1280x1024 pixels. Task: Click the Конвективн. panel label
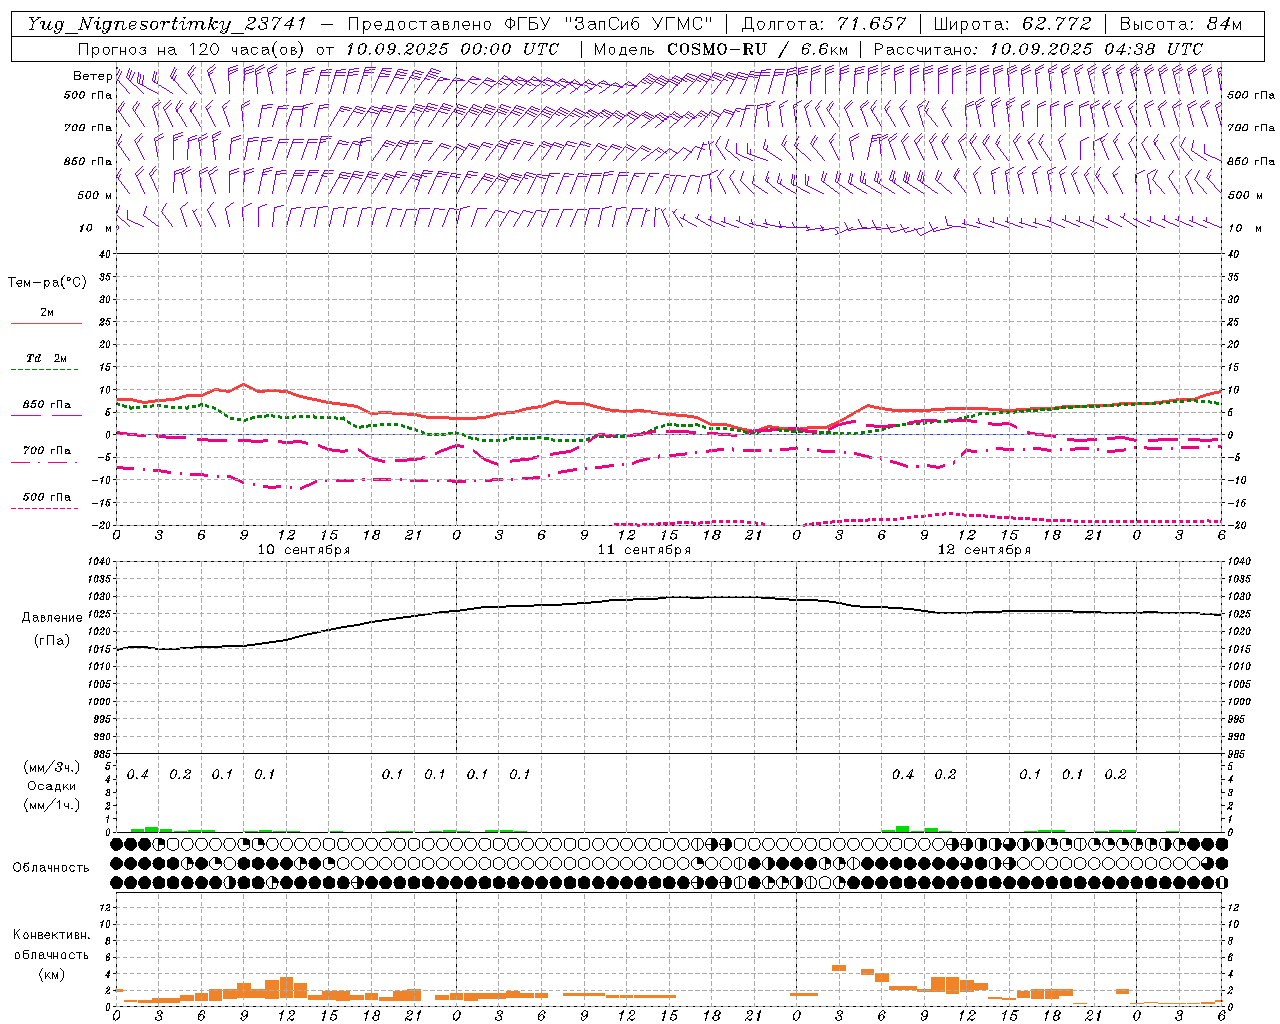51,935
